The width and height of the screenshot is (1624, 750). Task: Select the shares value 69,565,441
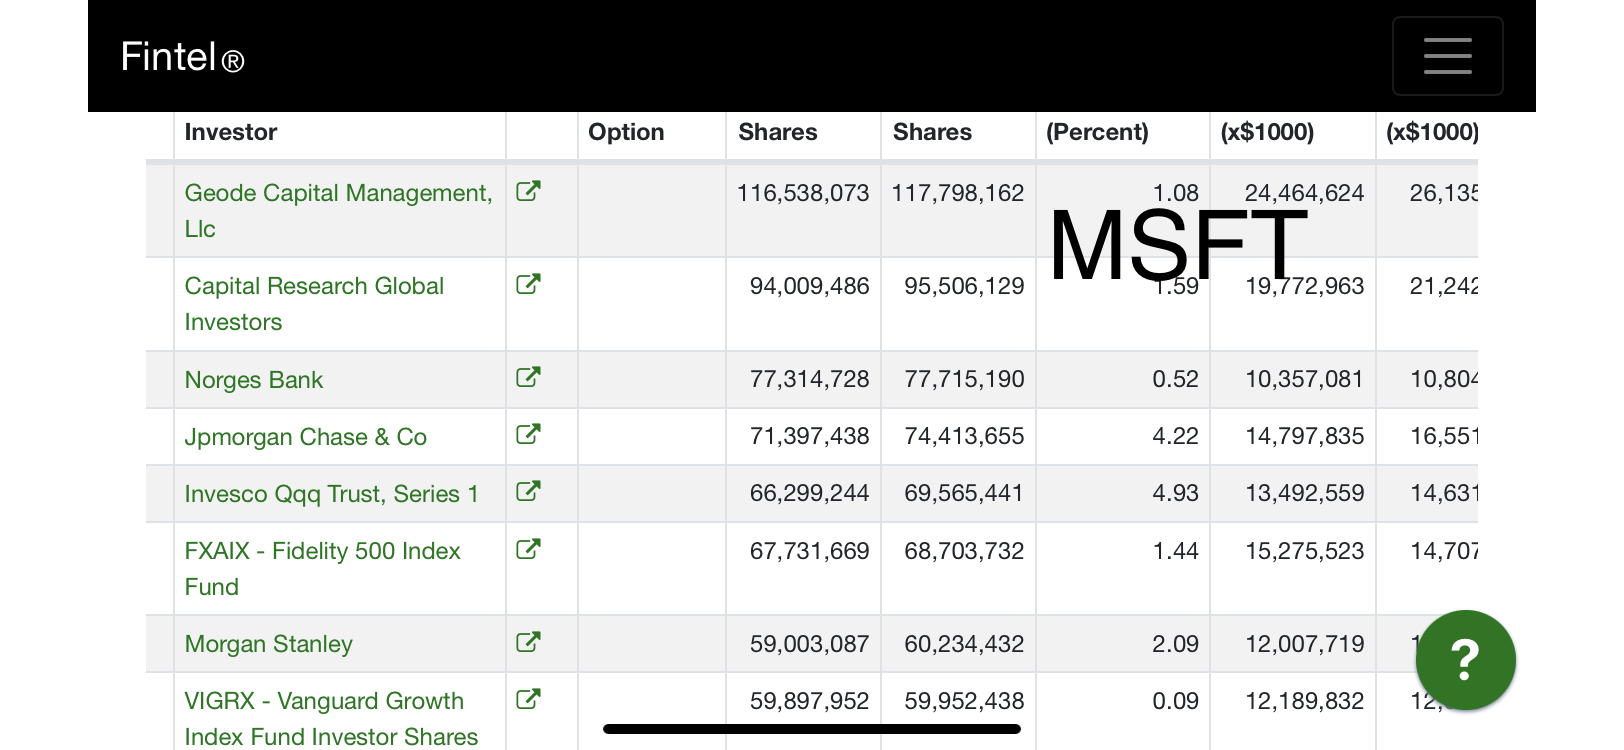click(964, 493)
